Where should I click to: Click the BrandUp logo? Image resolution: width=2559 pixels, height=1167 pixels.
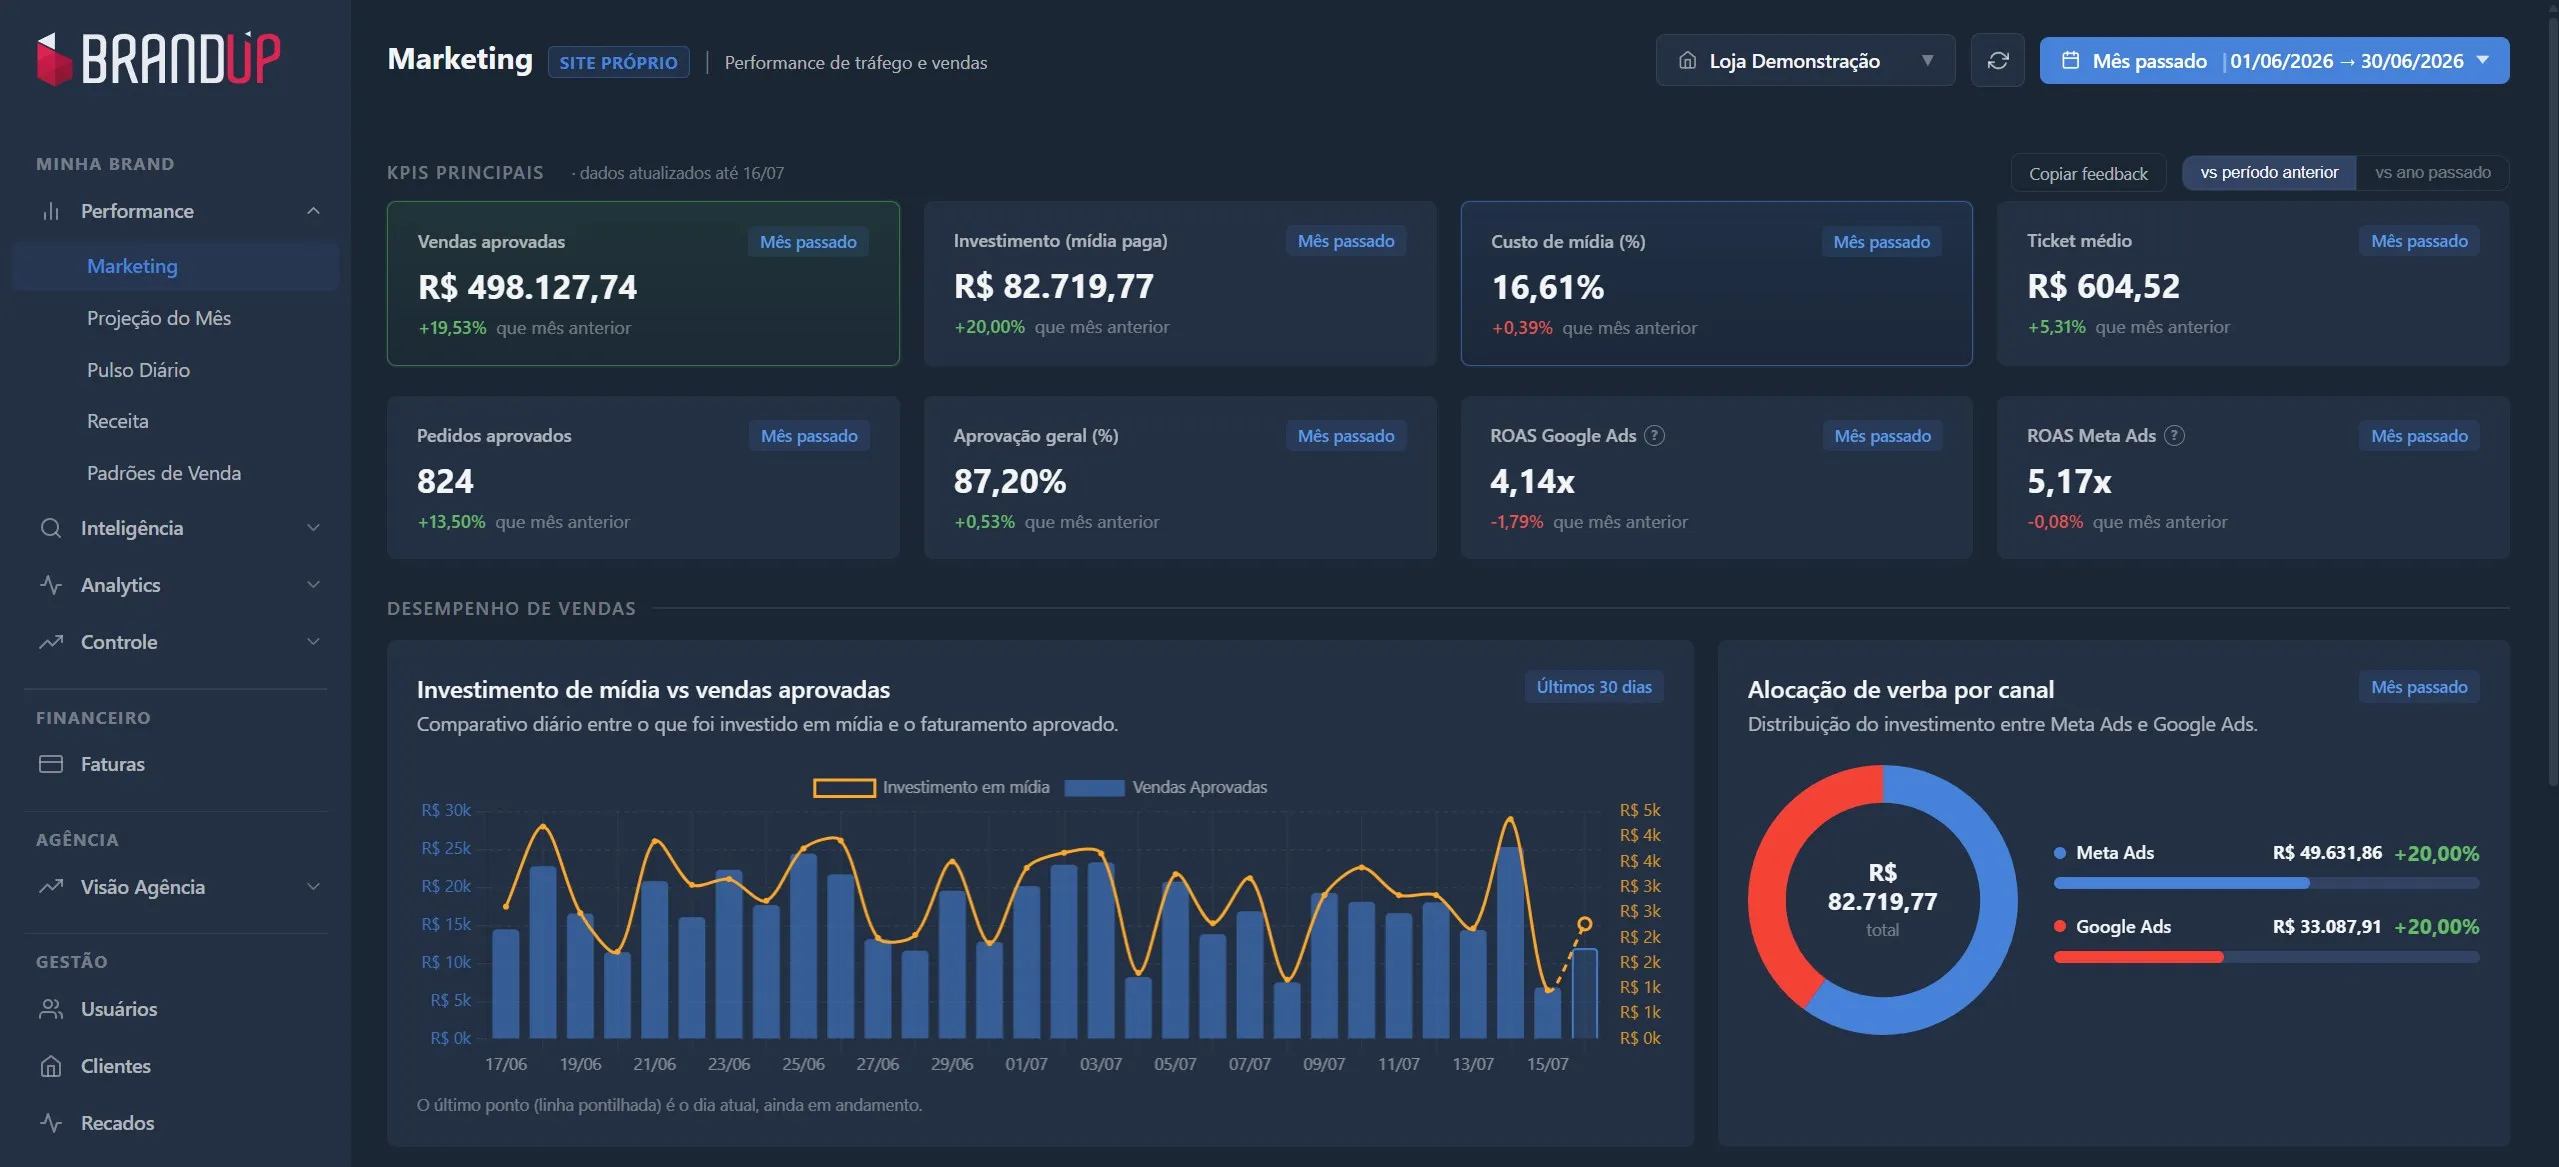(158, 58)
